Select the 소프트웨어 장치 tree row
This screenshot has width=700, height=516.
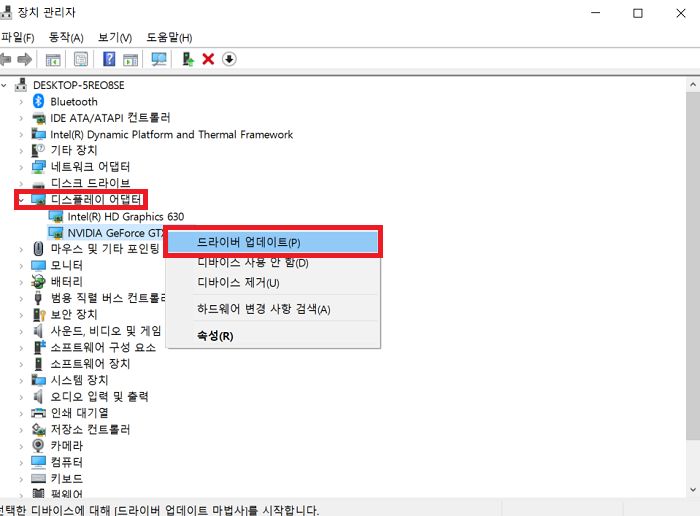90,364
